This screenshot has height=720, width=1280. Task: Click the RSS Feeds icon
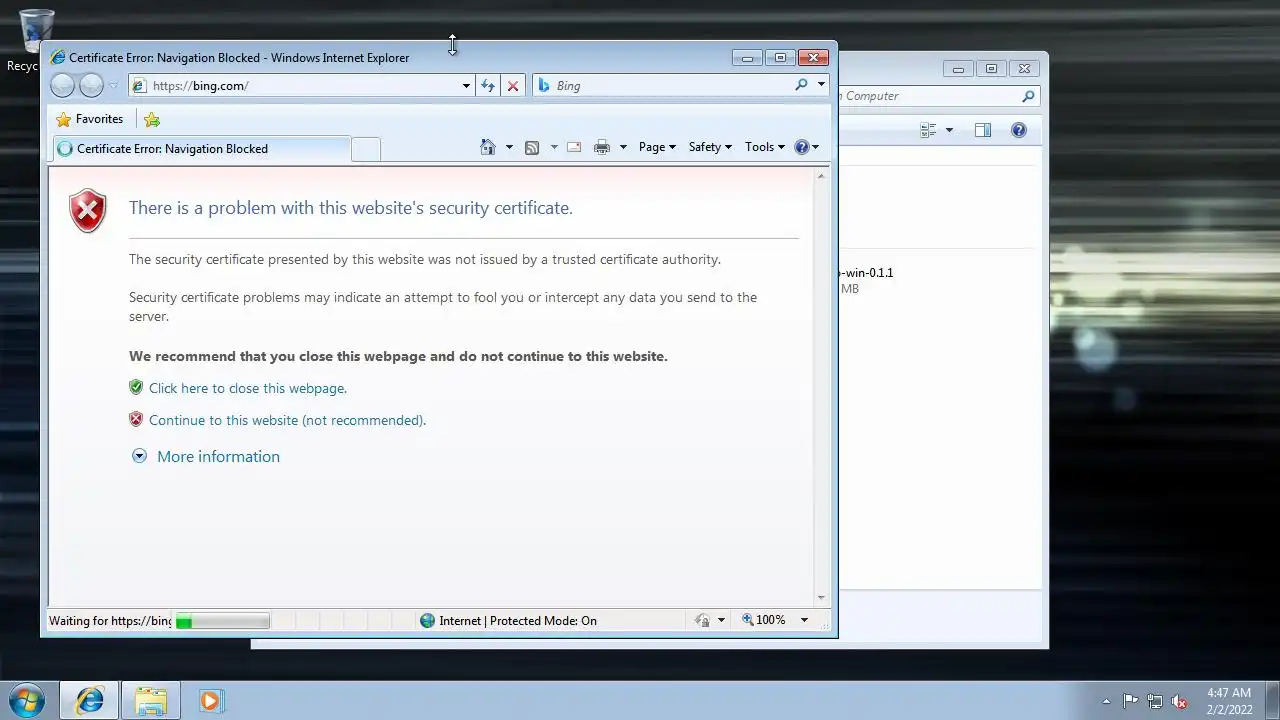[x=532, y=148]
